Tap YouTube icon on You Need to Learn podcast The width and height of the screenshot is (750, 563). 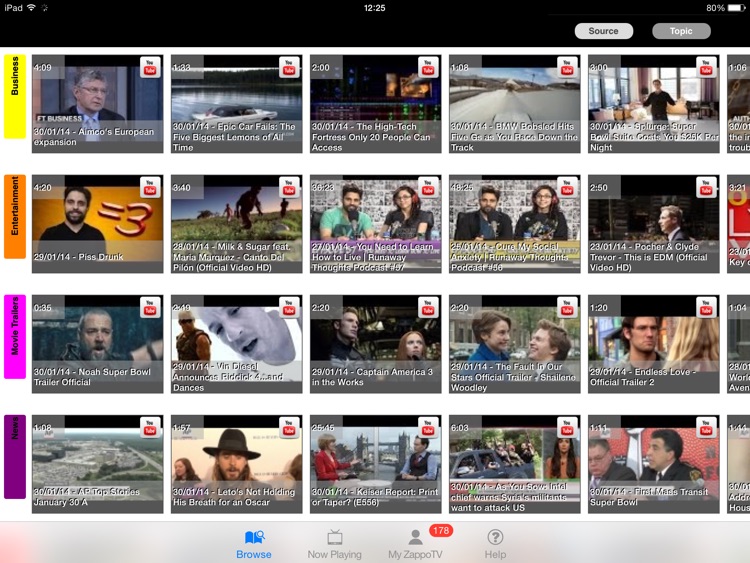point(428,188)
